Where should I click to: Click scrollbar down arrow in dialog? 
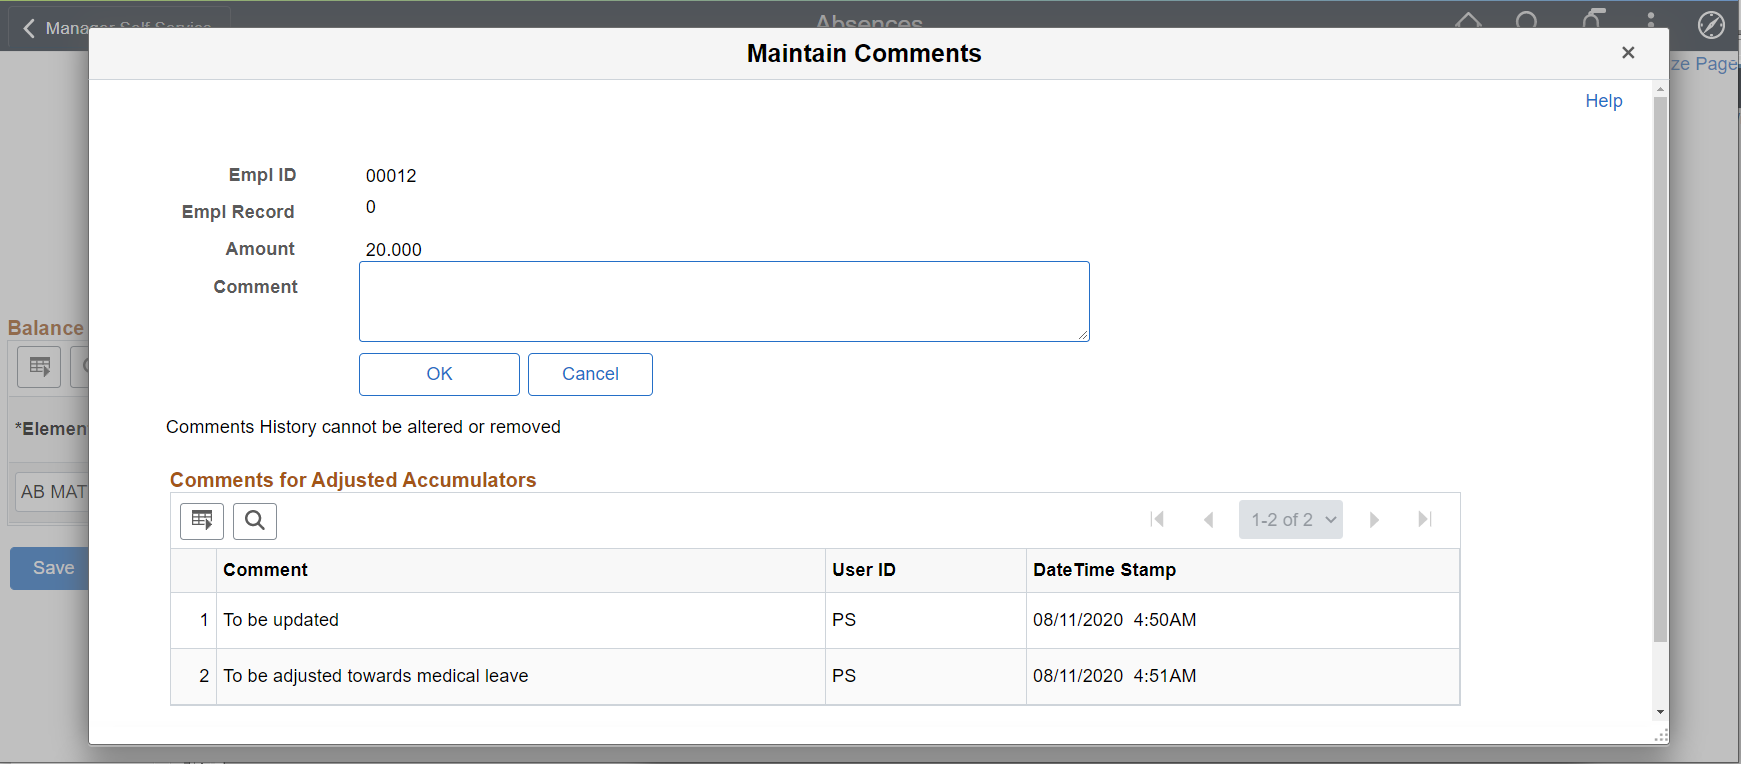pos(1660,712)
